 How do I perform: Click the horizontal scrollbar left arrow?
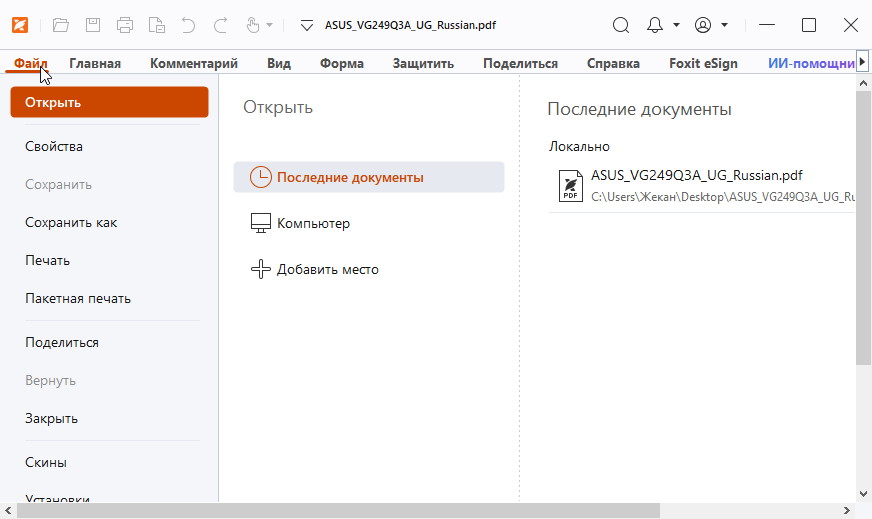click(8, 511)
